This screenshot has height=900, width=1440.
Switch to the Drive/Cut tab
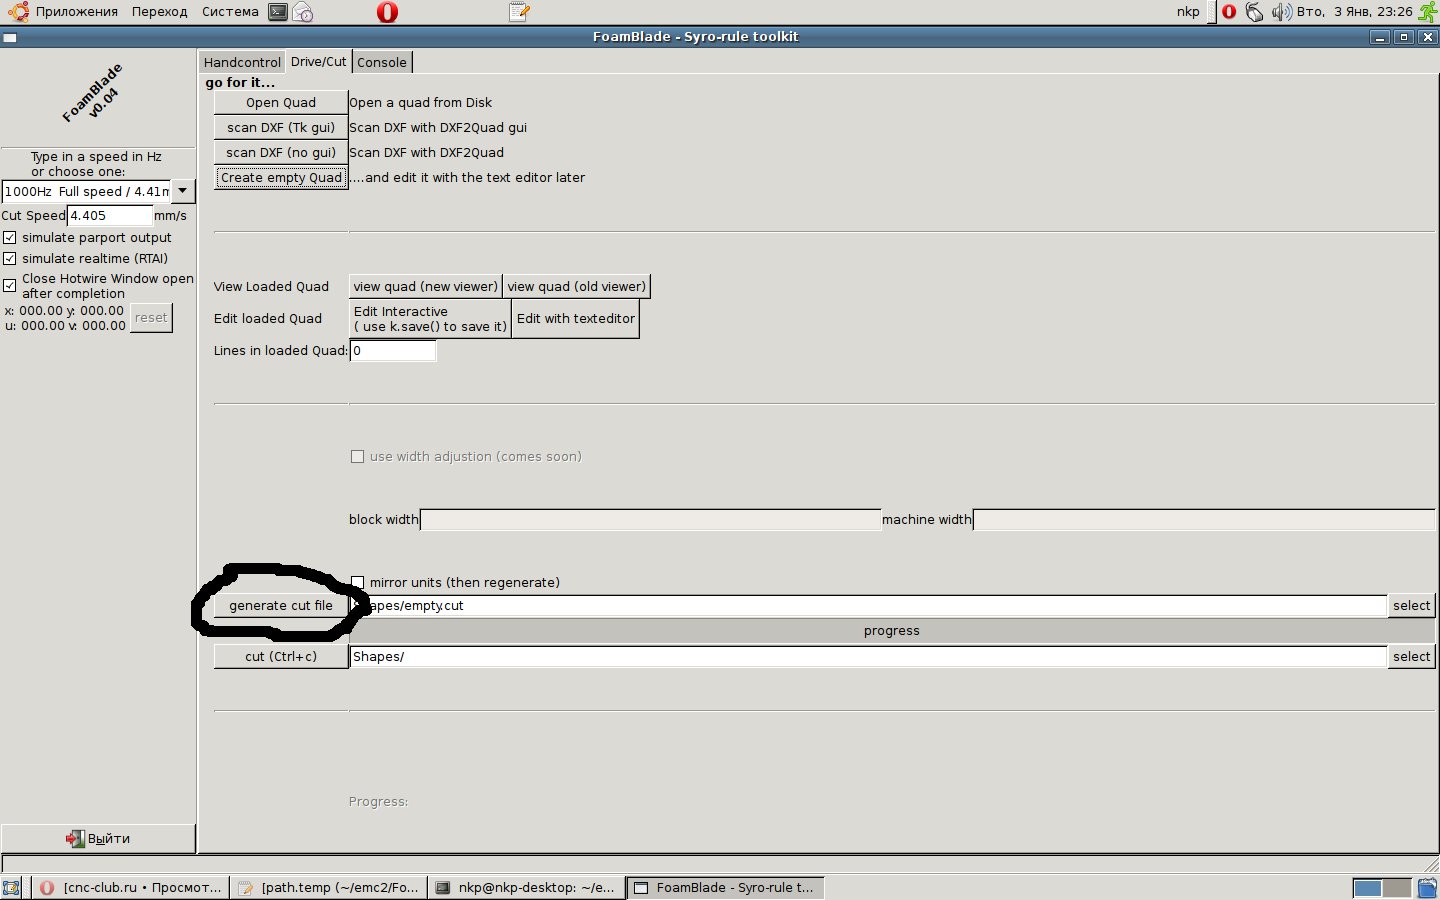[x=318, y=61]
